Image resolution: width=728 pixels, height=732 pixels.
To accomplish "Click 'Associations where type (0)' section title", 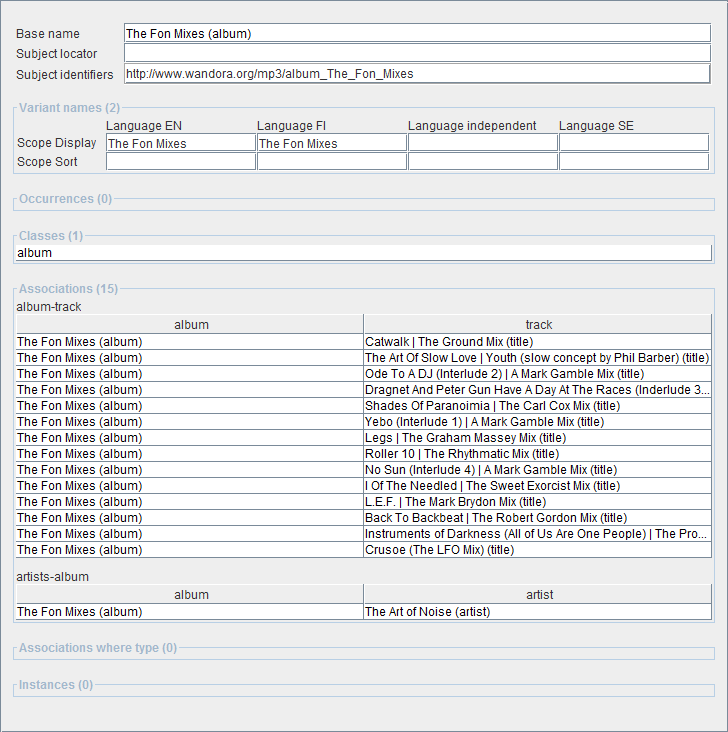I will click(x=98, y=648).
